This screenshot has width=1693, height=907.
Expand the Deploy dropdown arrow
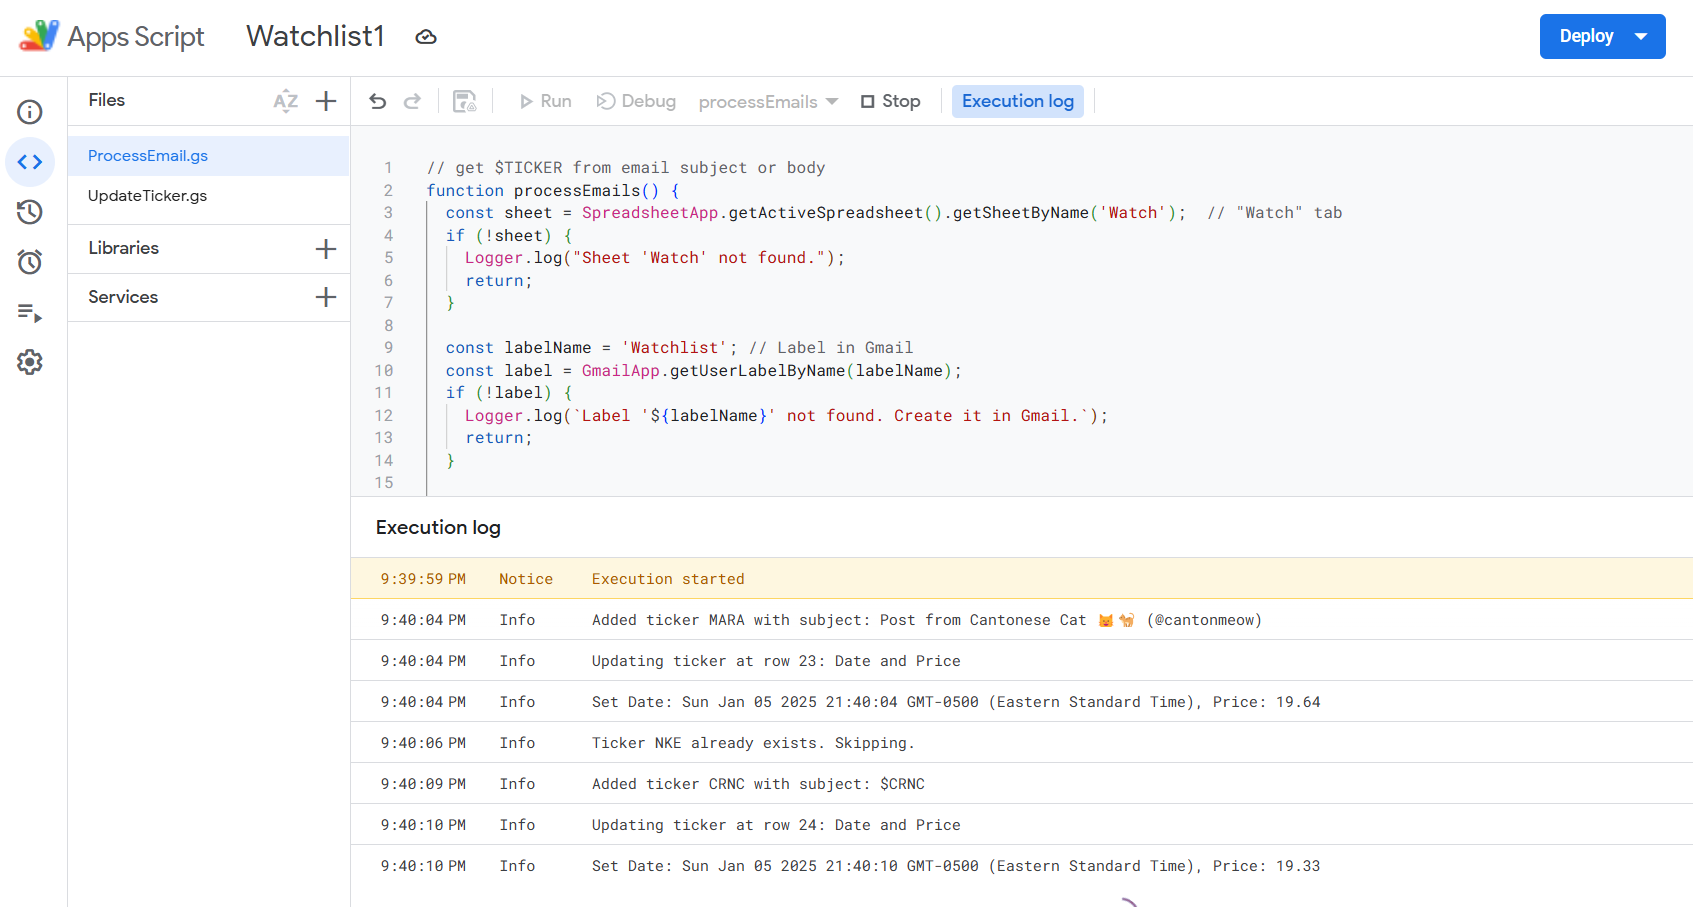[1641, 37]
